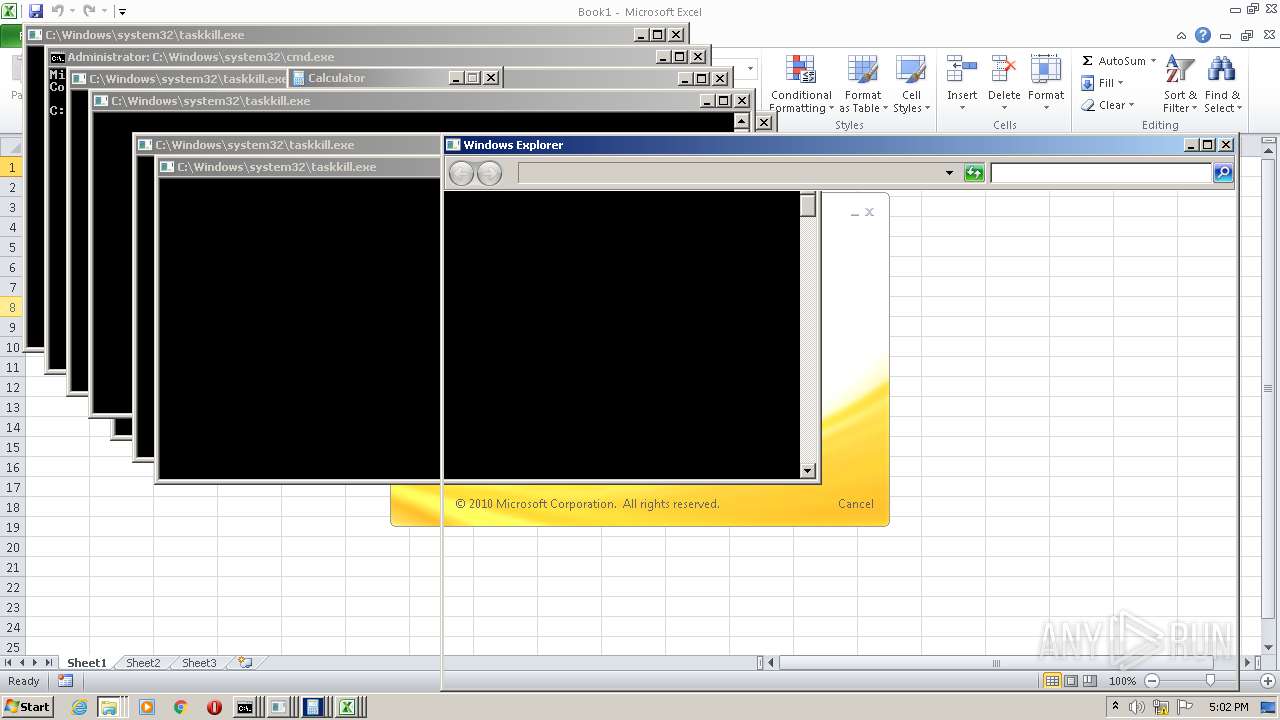Click the AutoSum sigma button
This screenshot has height=720, width=1280.
pyautogui.click(x=1087, y=61)
